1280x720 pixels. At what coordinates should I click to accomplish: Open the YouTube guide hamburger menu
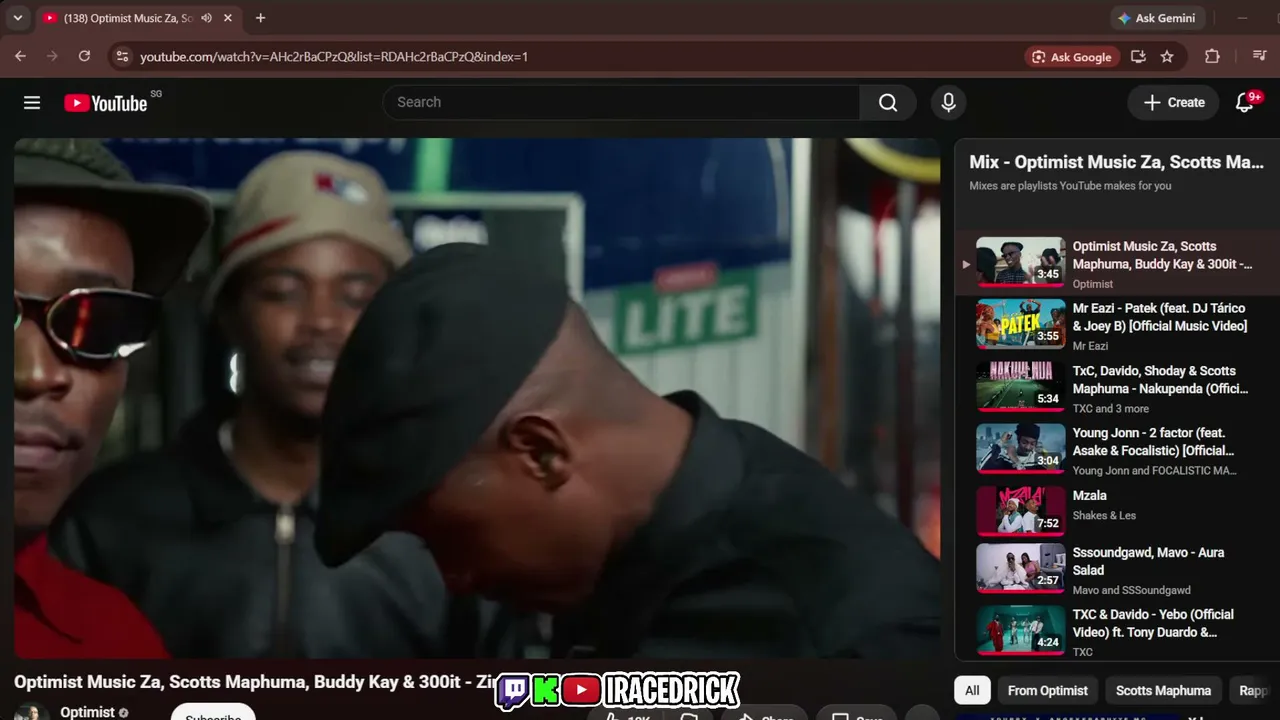click(x=32, y=102)
